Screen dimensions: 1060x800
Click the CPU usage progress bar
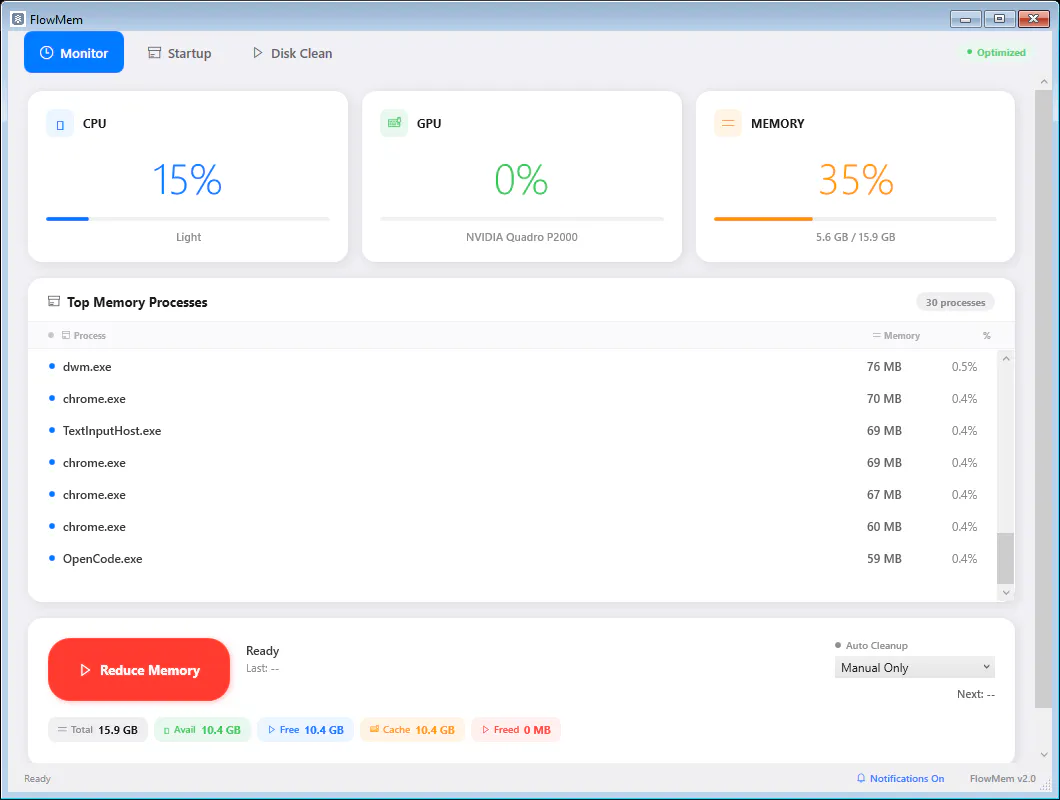[188, 219]
